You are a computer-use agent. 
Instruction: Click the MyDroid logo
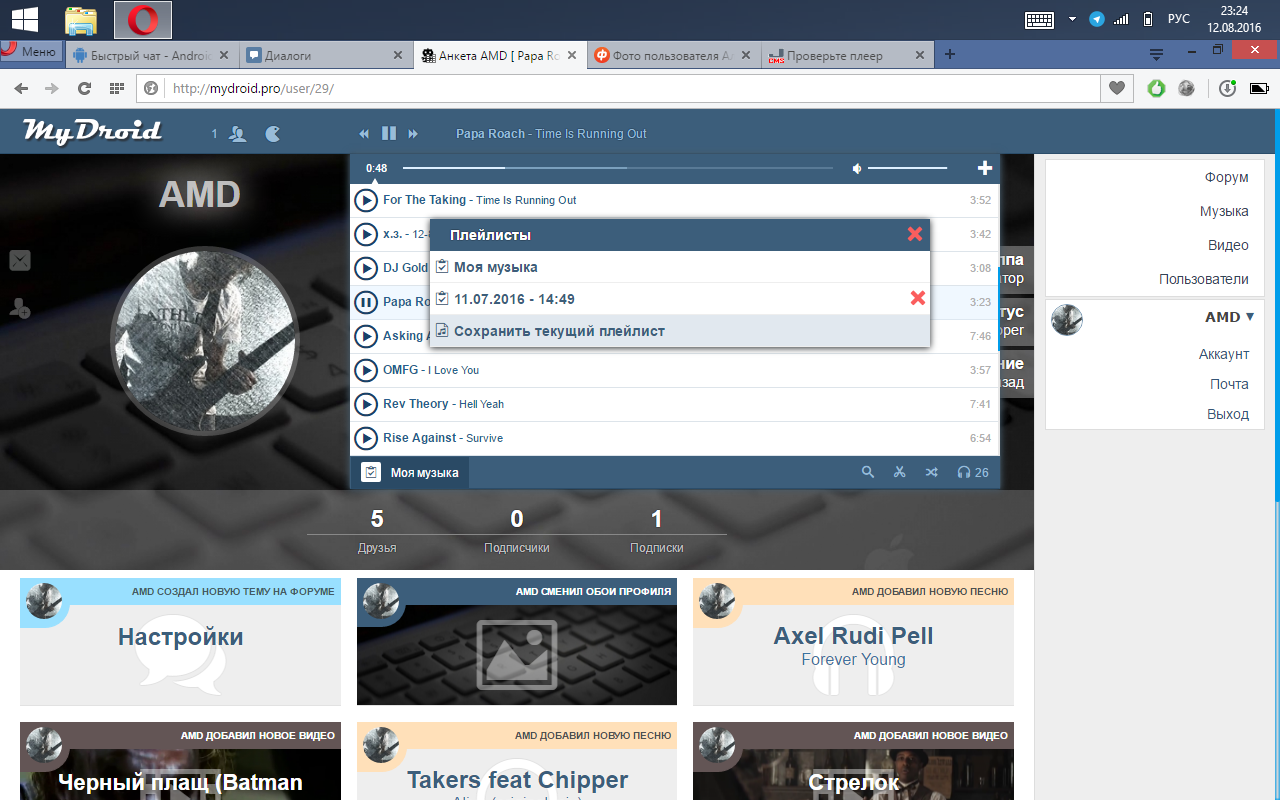click(x=92, y=132)
